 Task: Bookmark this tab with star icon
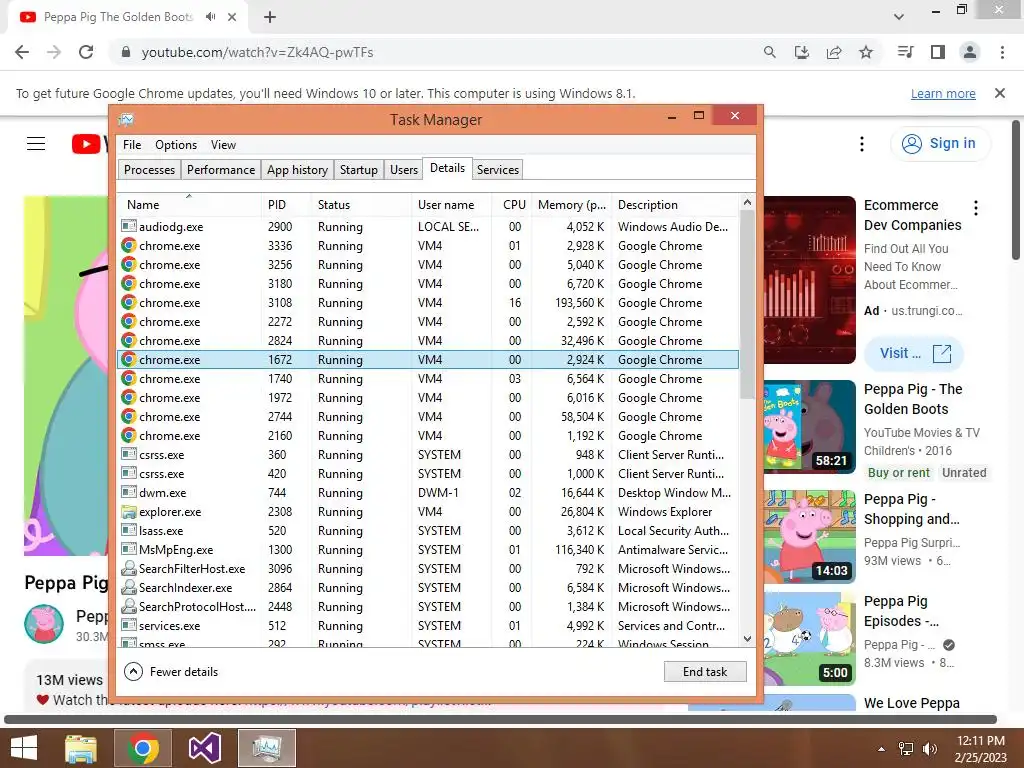coord(866,52)
